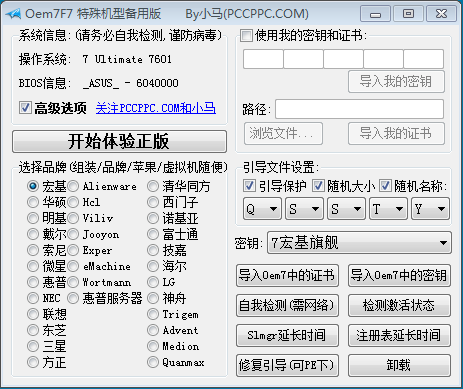Select the 华硕 brand radio button
The height and width of the screenshot is (389, 463).
point(33,202)
